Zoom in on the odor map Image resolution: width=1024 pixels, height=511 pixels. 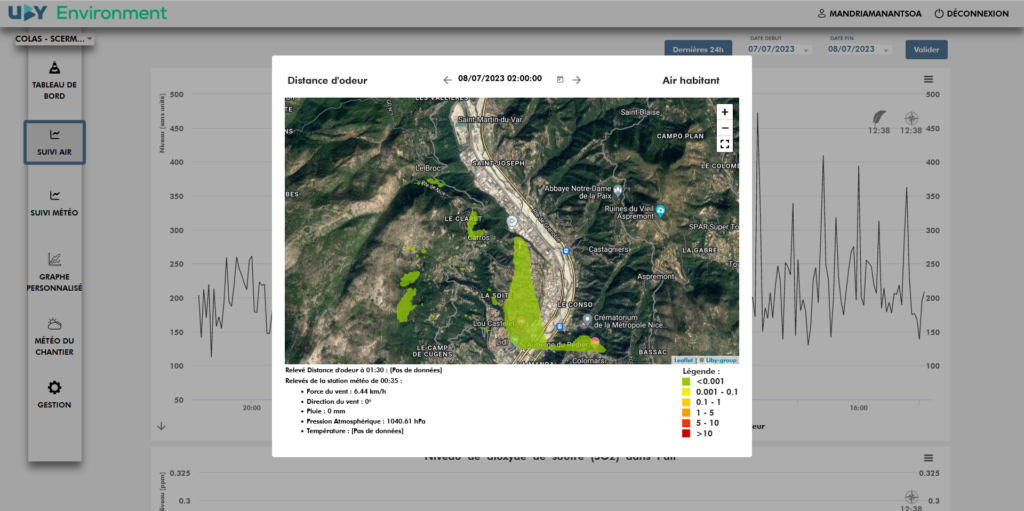[724, 112]
